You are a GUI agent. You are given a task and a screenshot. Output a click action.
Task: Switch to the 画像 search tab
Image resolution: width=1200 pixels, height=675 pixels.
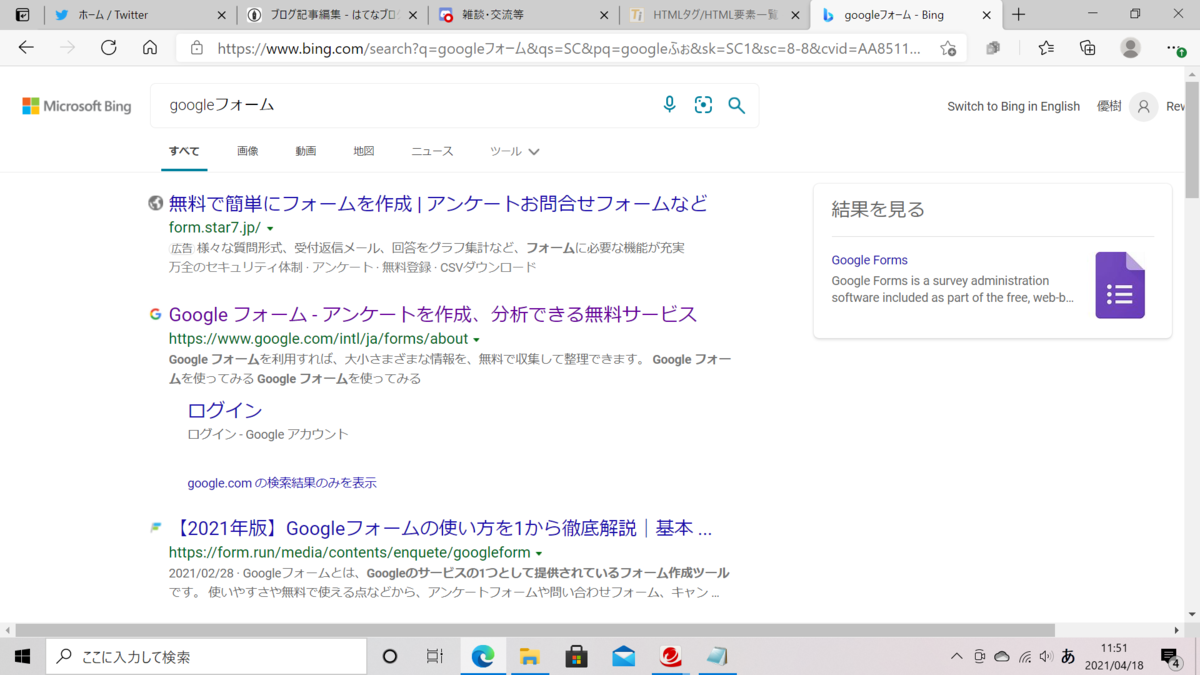247,150
